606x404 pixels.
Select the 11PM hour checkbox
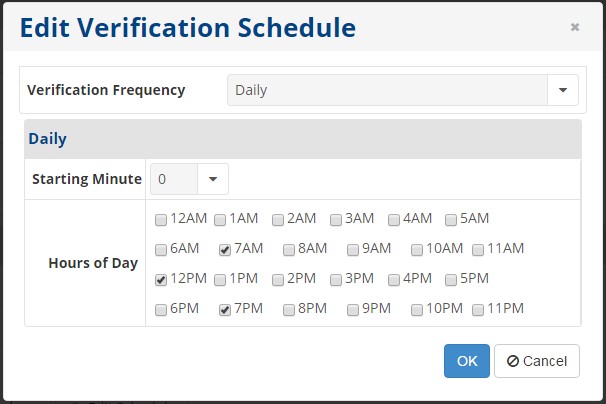pos(478,310)
